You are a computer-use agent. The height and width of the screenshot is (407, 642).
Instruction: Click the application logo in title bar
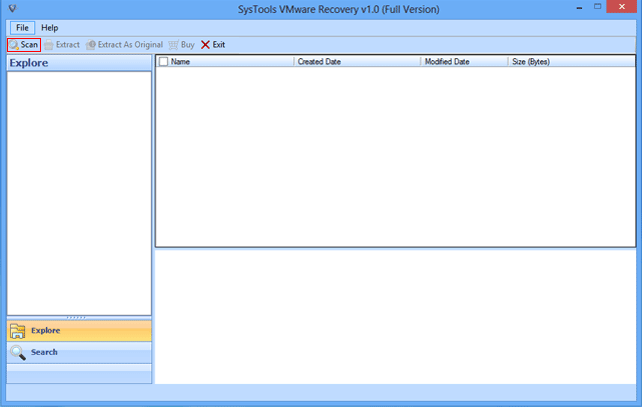[x=13, y=8]
